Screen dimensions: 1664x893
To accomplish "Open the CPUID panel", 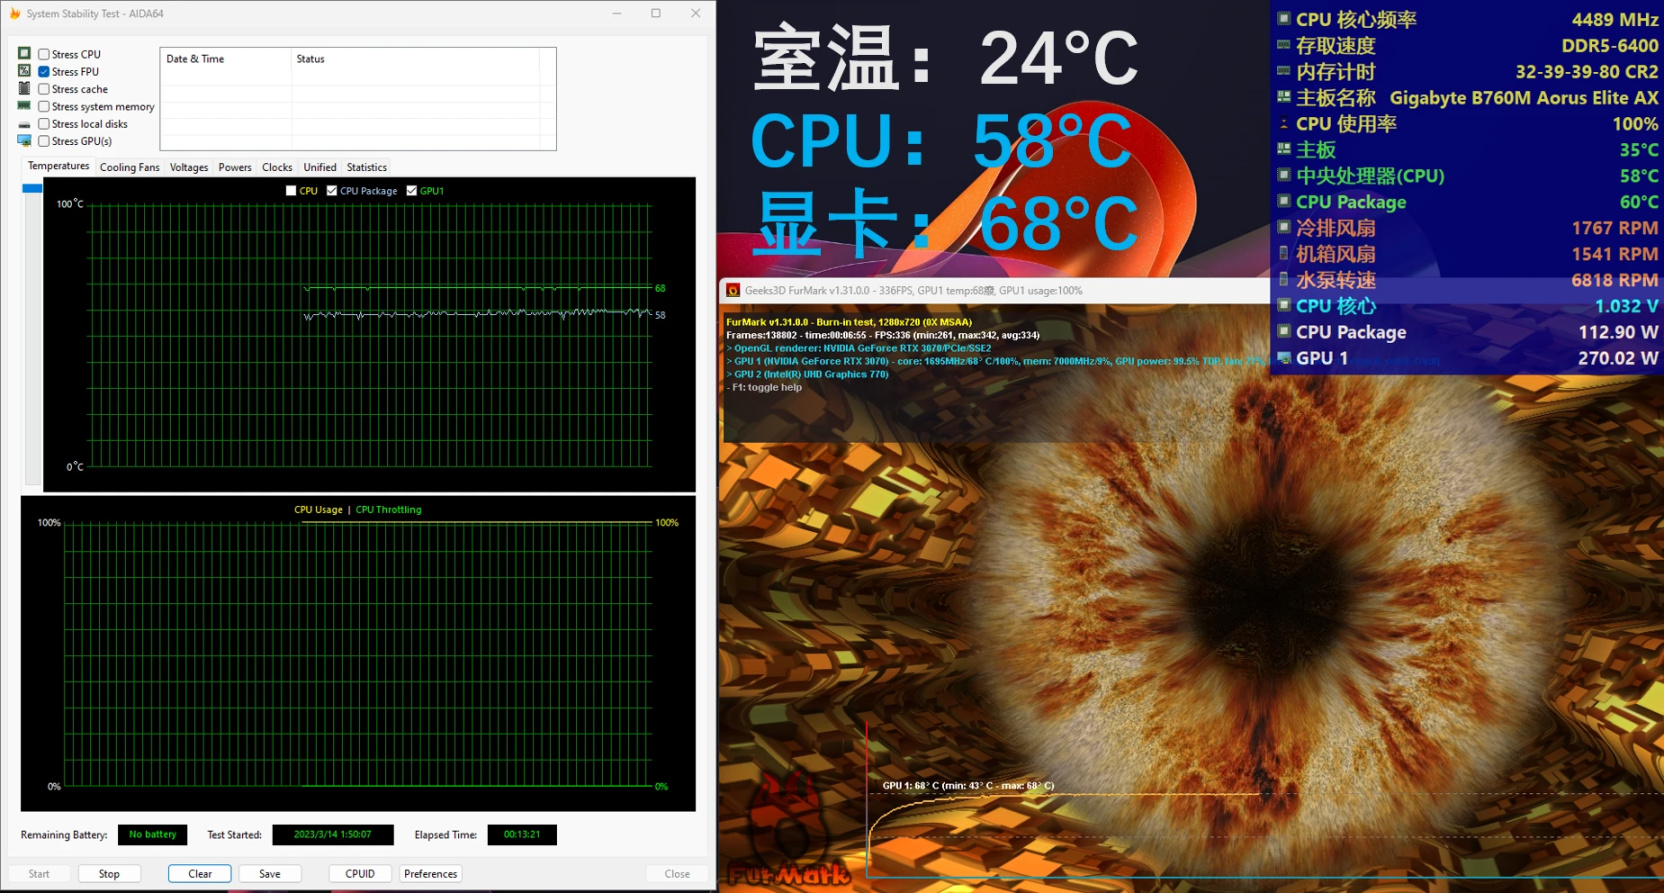I will [360, 874].
